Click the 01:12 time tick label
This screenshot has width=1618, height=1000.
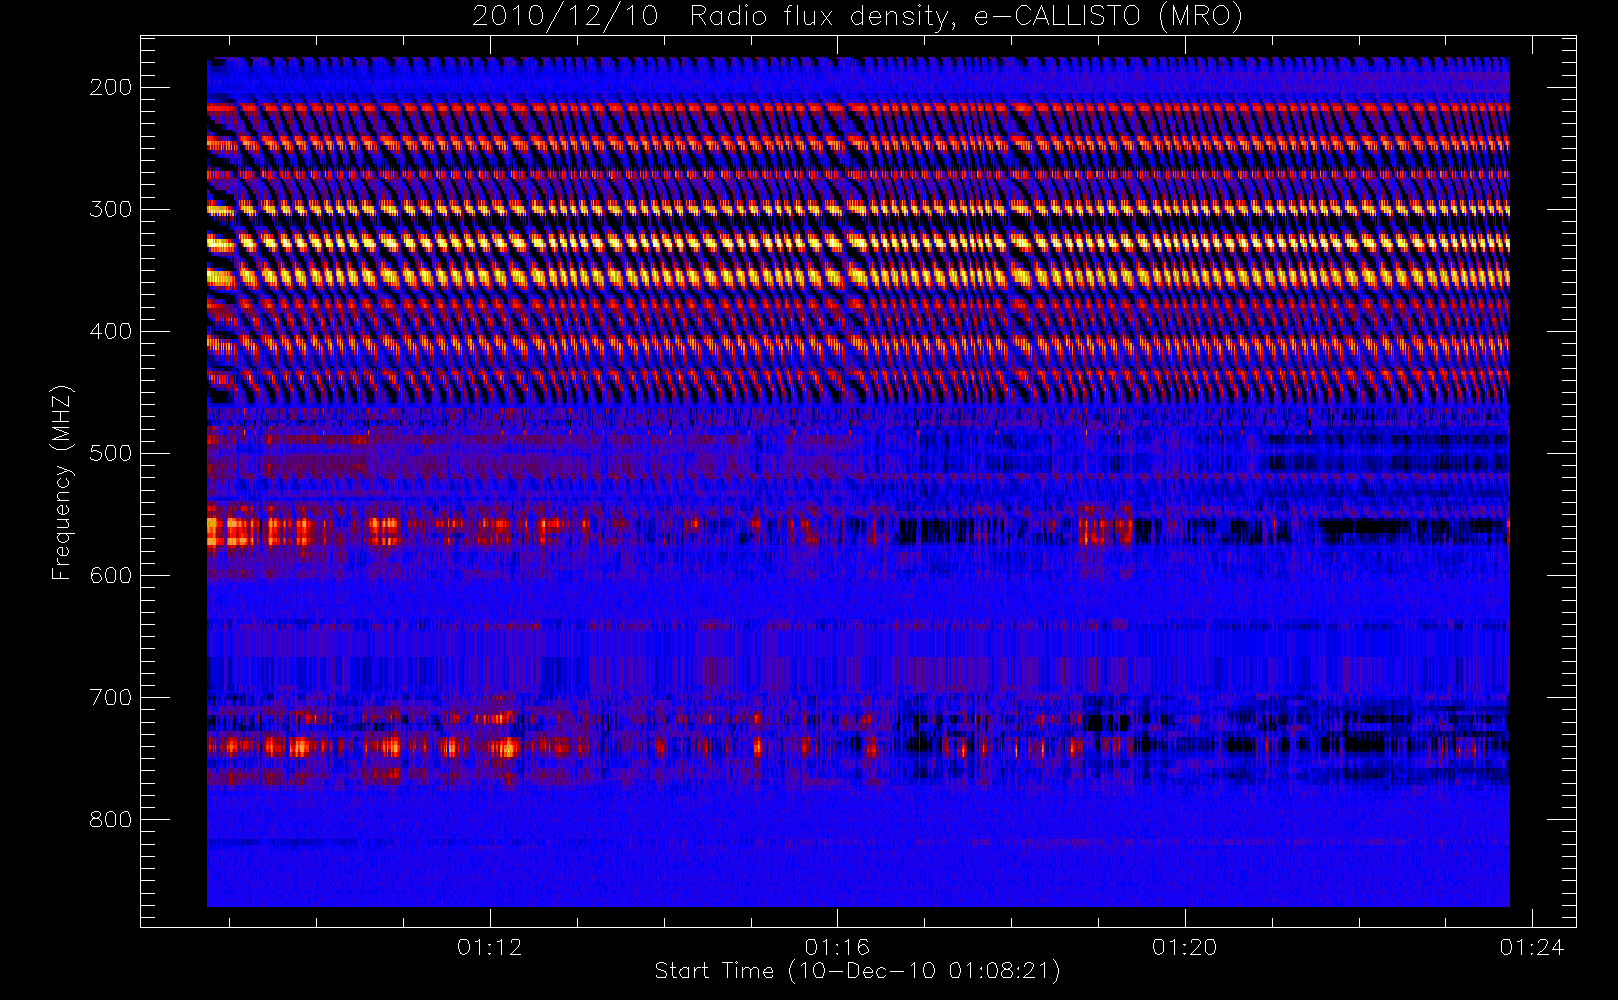click(490, 947)
